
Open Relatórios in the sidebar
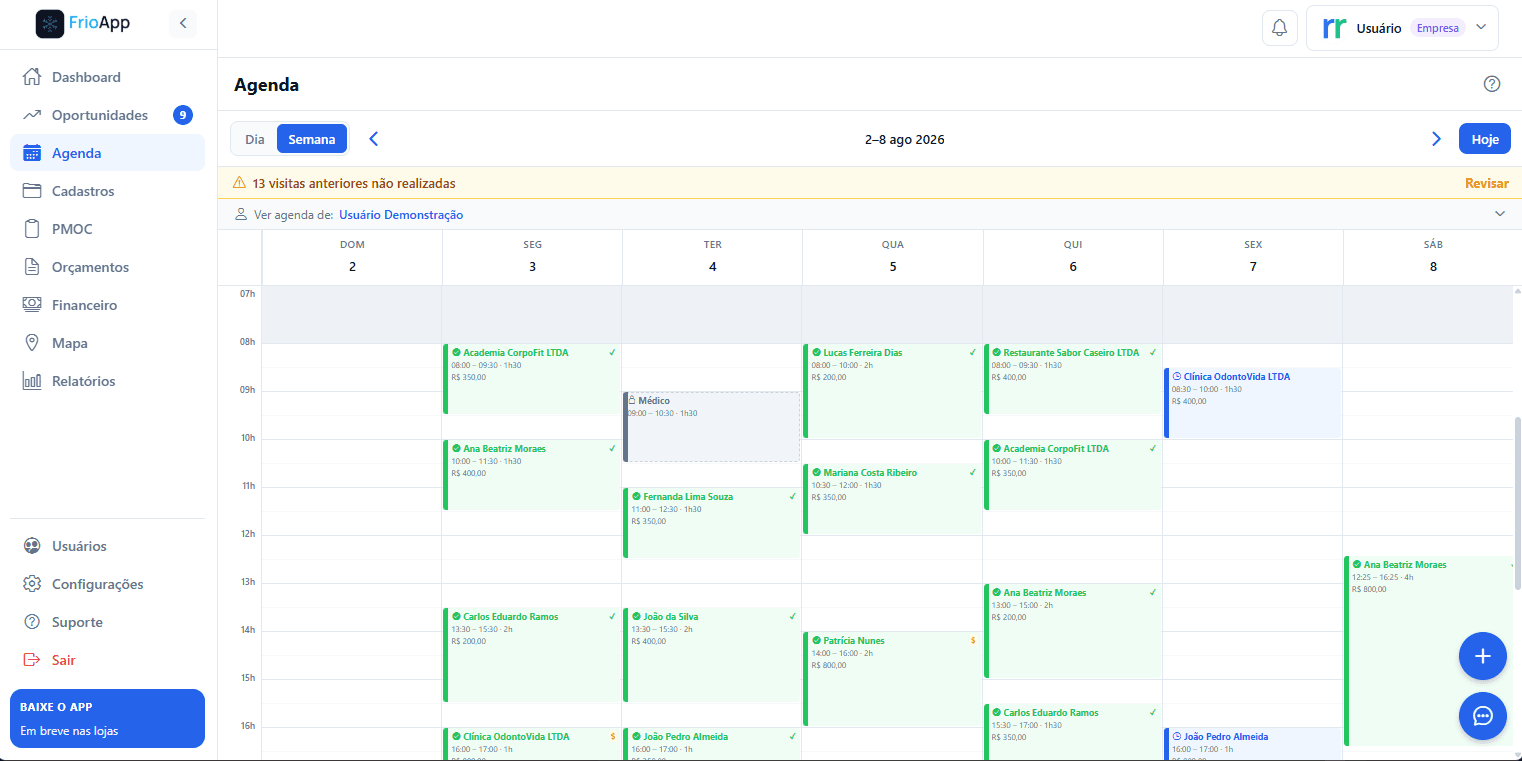click(107, 381)
